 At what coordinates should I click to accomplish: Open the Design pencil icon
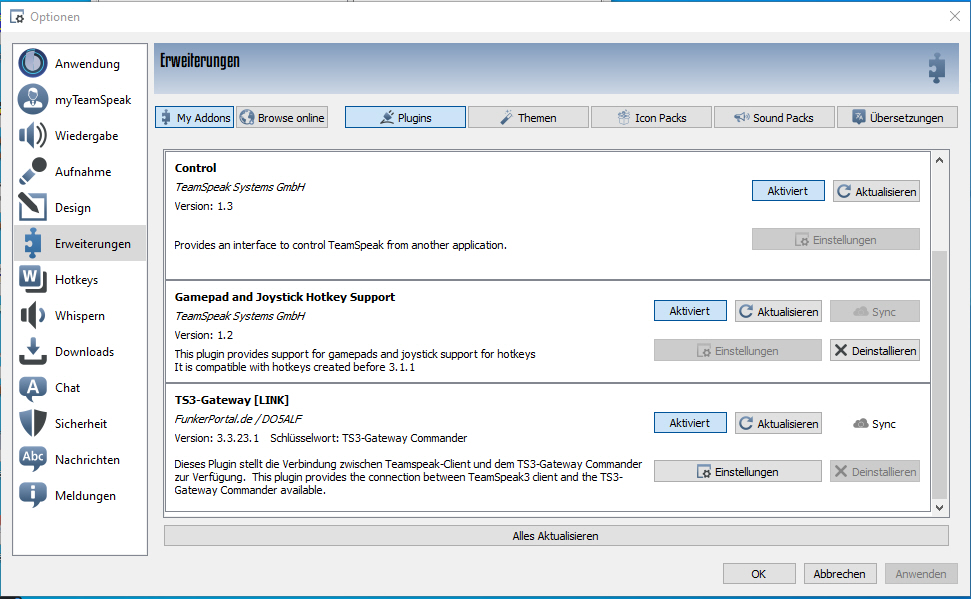[x=33, y=207]
